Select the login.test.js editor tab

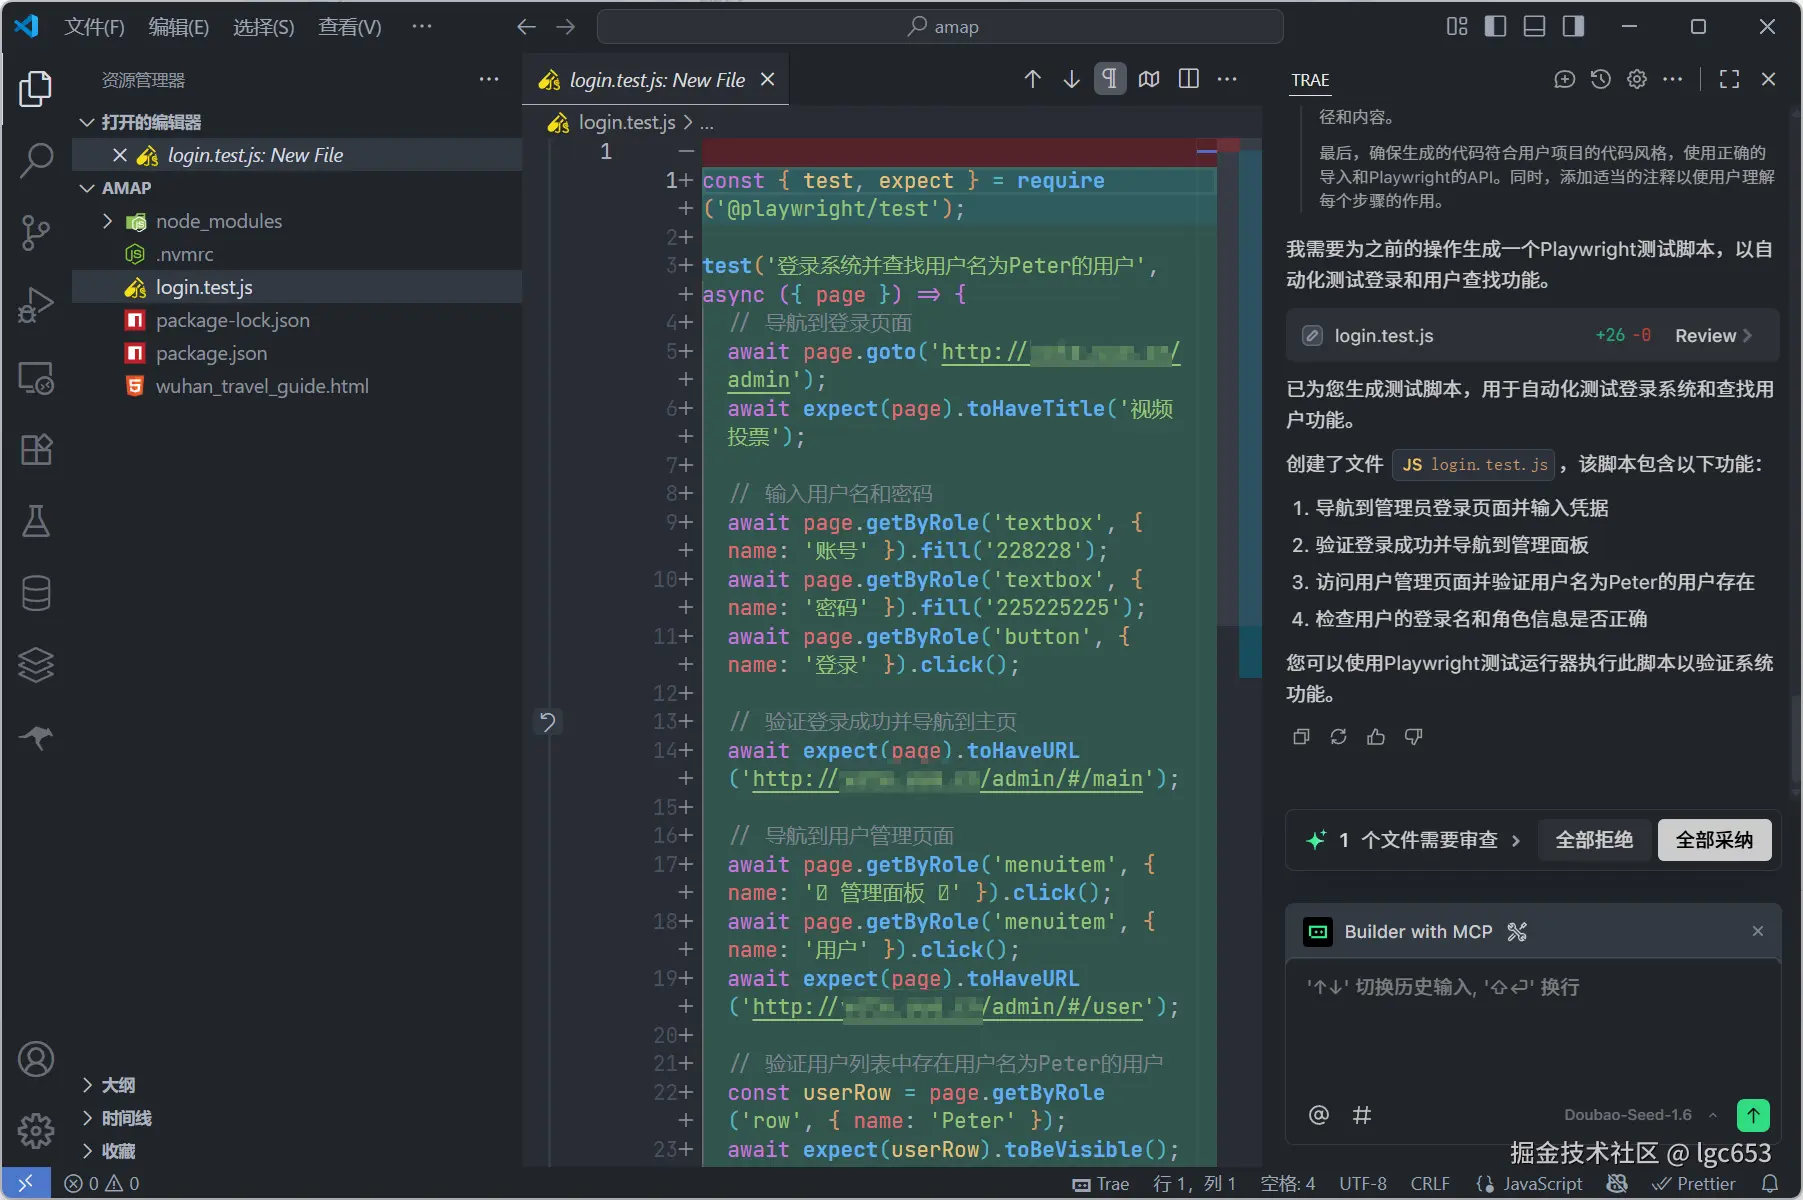656,80
